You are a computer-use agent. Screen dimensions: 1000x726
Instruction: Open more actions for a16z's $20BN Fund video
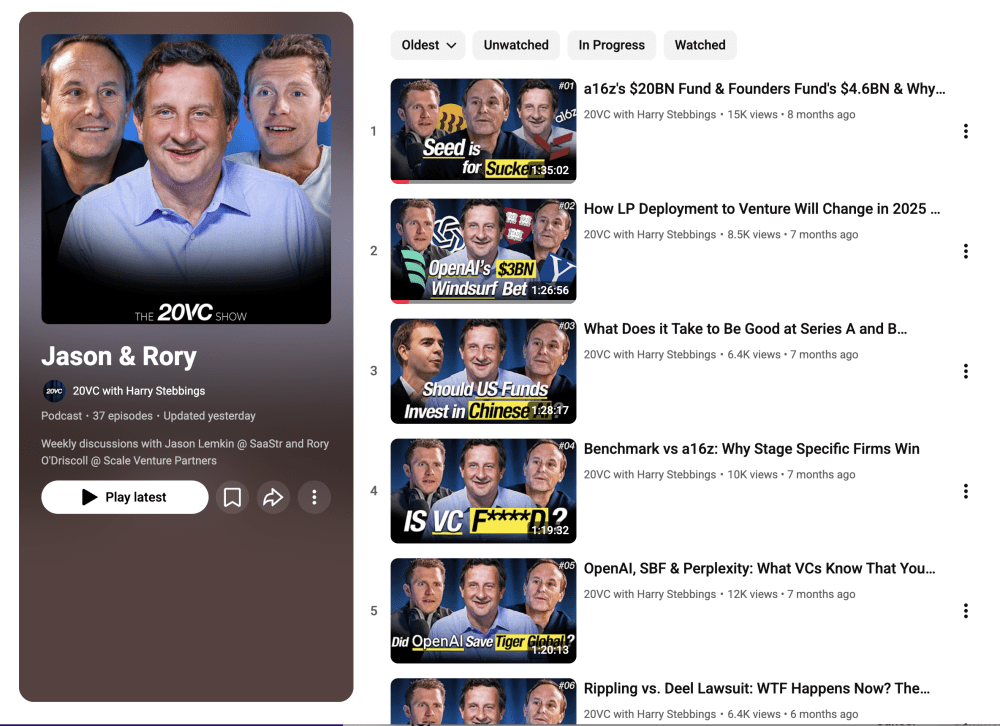pos(966,131)
